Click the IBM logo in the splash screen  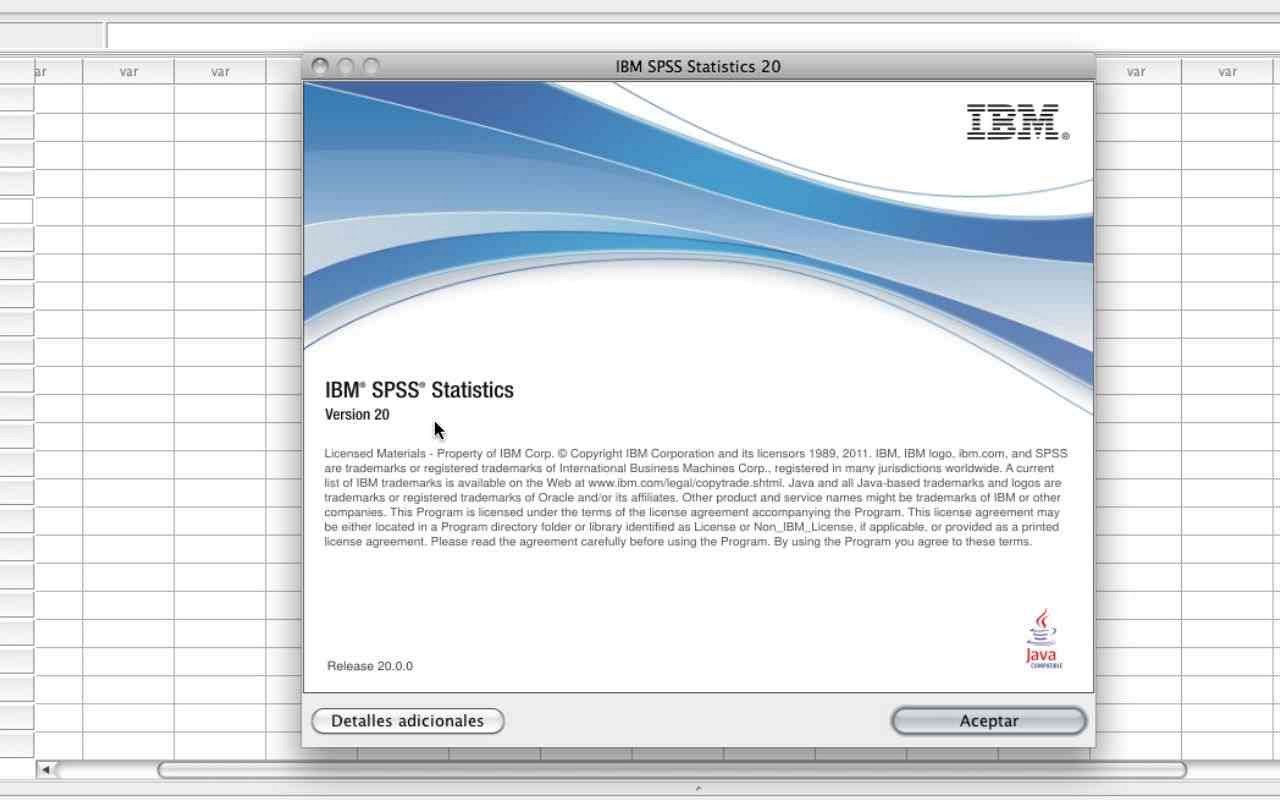tap(1015, 122)
